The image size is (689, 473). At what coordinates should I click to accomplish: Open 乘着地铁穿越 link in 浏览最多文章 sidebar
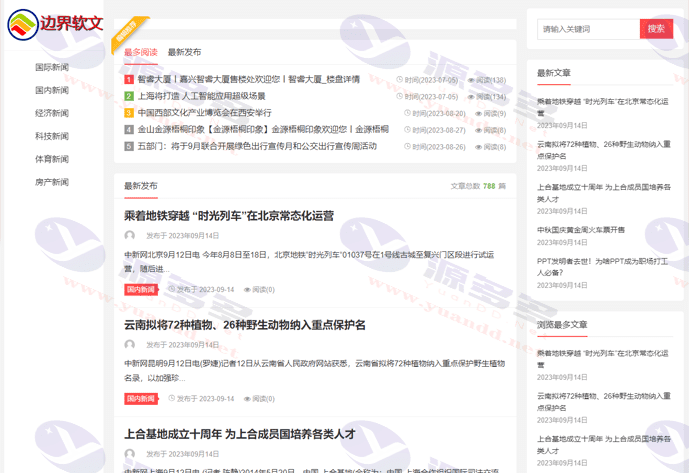click(603, 359)
